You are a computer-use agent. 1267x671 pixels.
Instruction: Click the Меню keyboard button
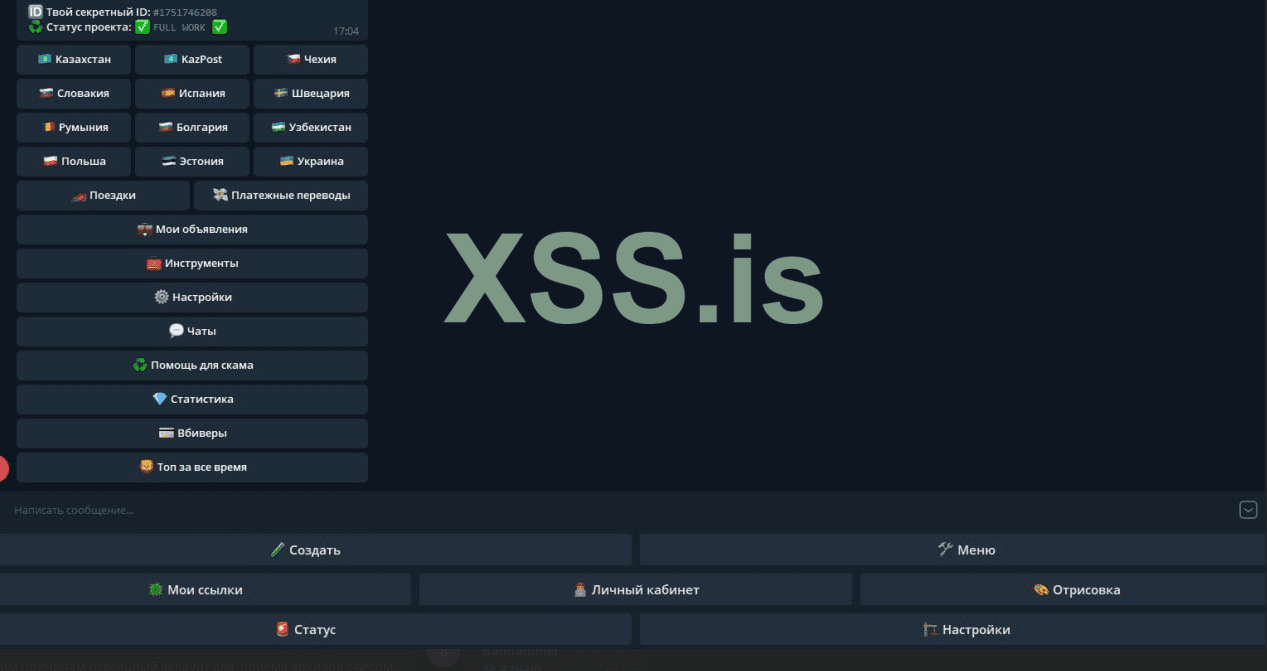pos(953,550)
